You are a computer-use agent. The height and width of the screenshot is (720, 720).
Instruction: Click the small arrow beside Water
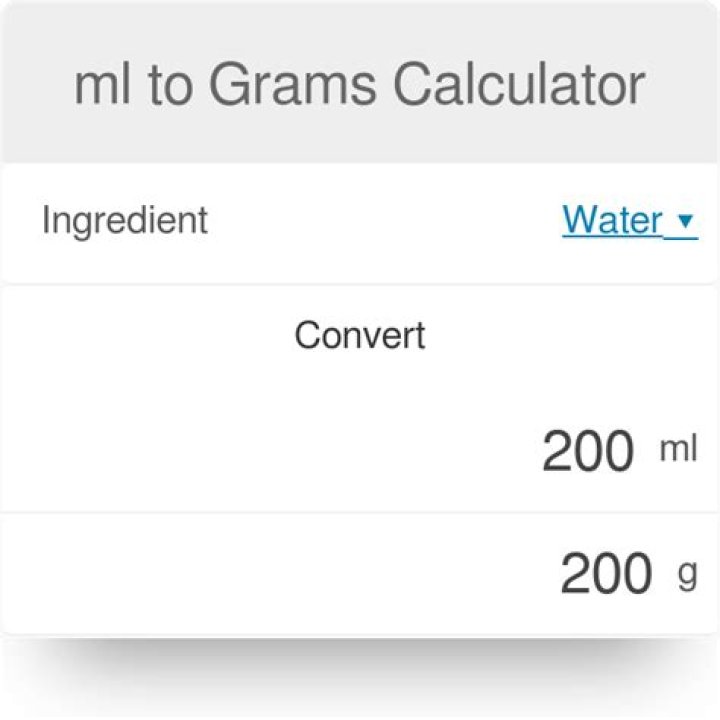pos(686,222)
